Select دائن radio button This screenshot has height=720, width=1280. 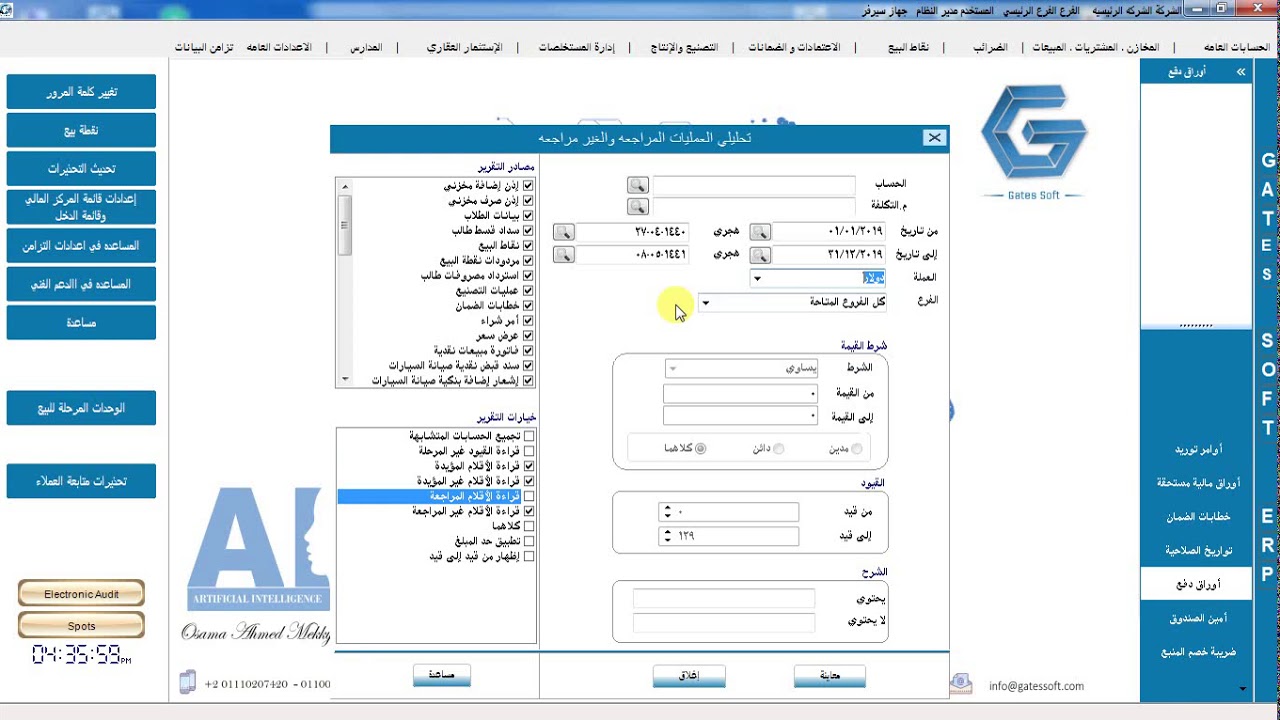[778, 449]
